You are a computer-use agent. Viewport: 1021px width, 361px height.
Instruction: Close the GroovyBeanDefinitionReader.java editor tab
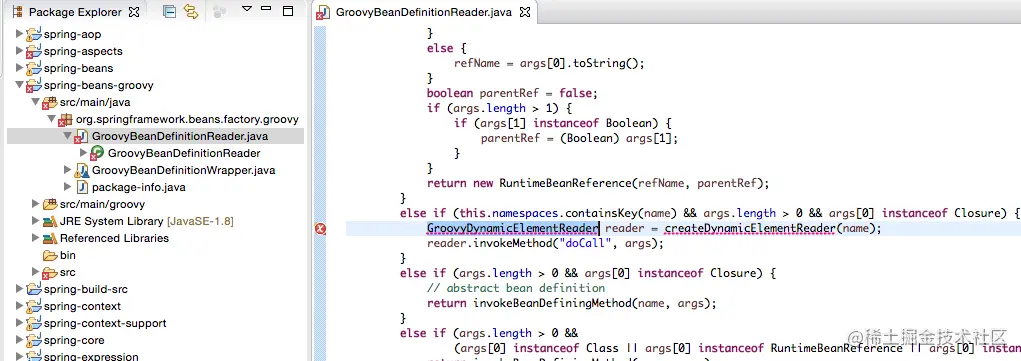(x=525, y=12)
